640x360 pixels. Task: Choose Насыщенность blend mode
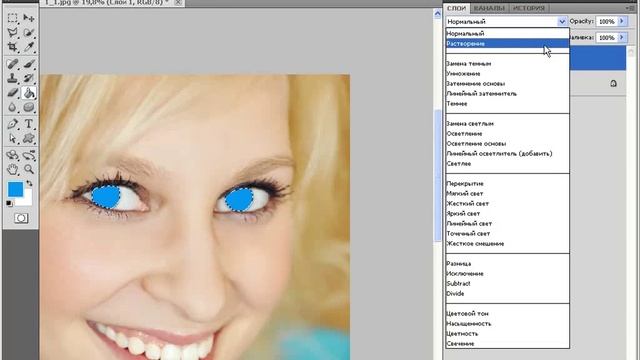click(507, 324)
